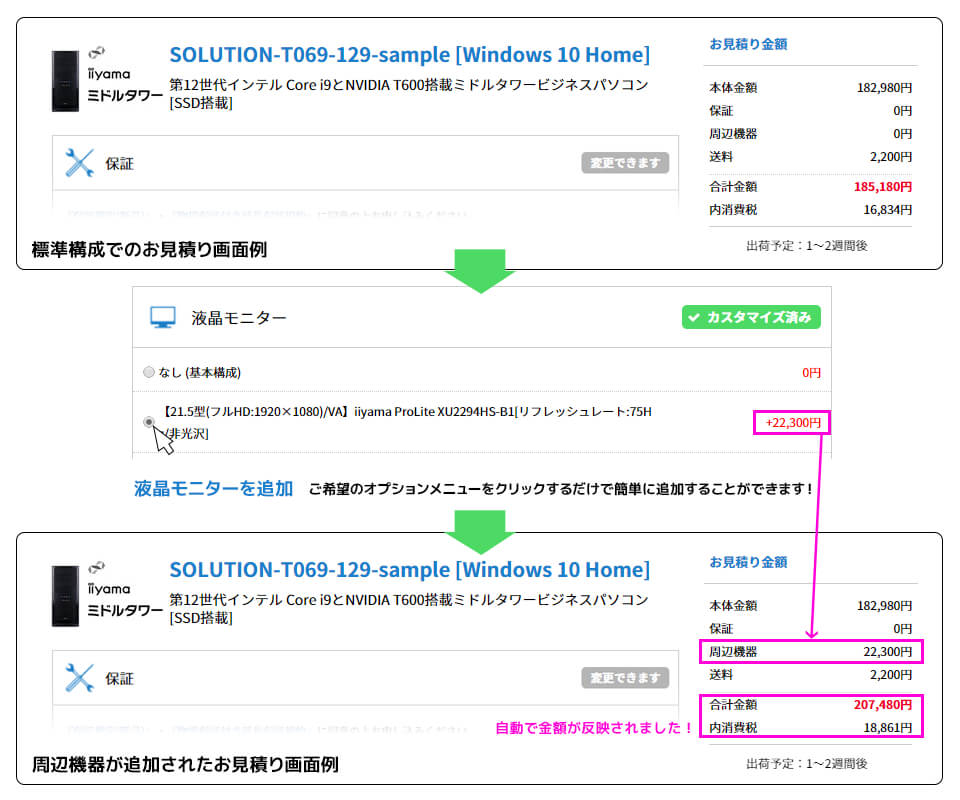The height and width of the screenshot is (800, 960).
Task: Click 内消費税 16,834円 in top estimate
Action: pos(811,210)
